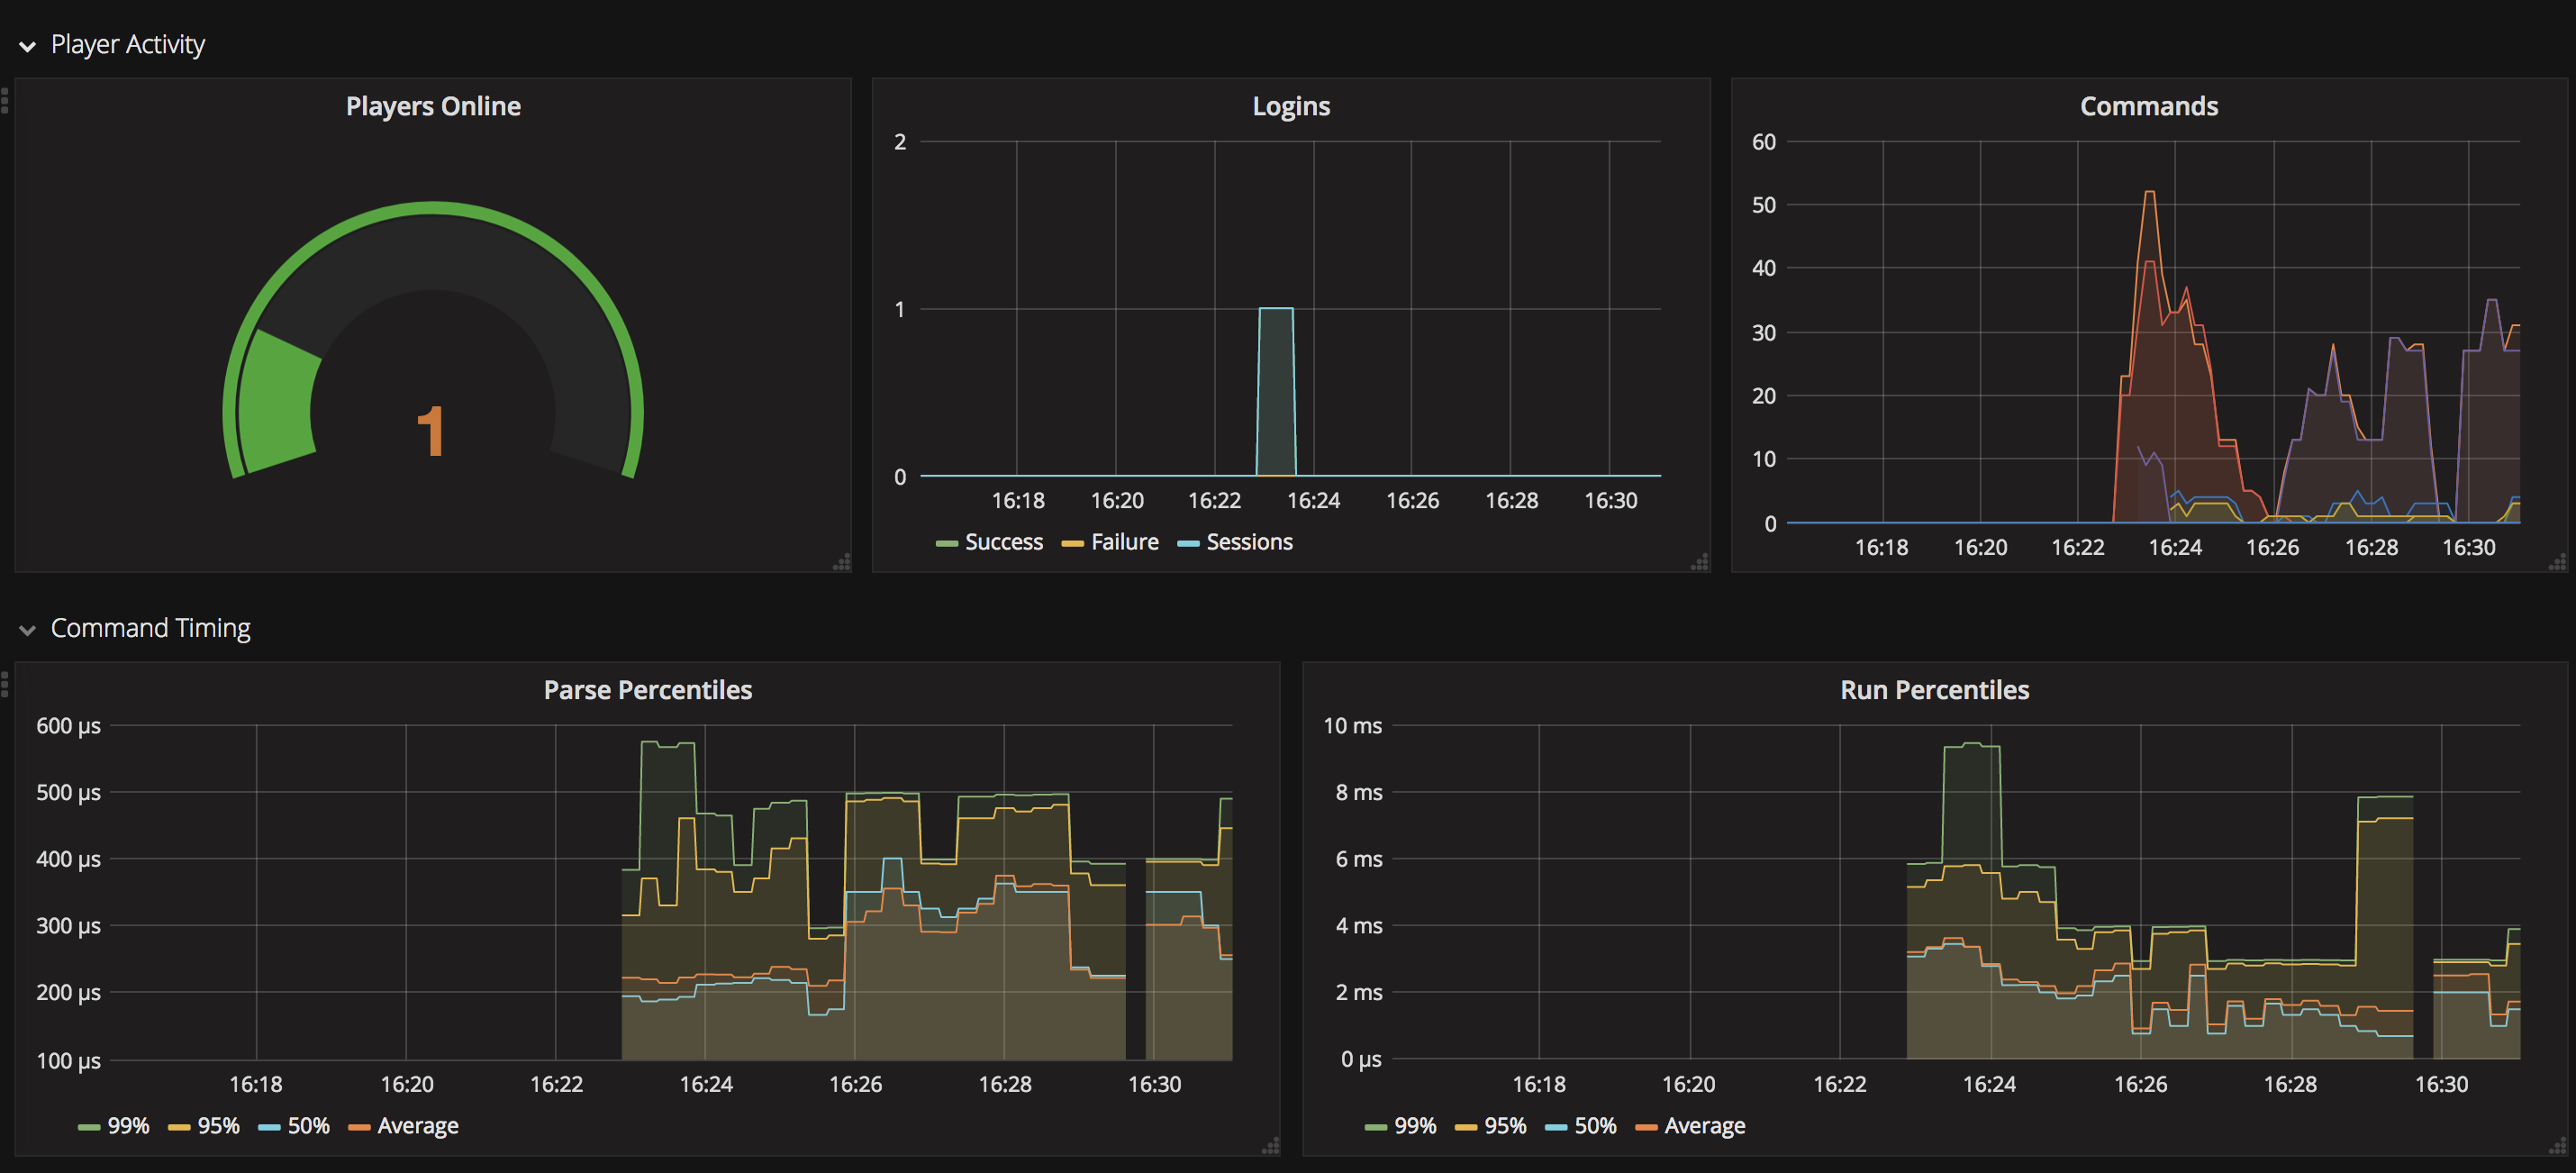Open the Run Percentiles panel title menu
This screenshot has width=2576, height=1173.
coord(1934,690)
